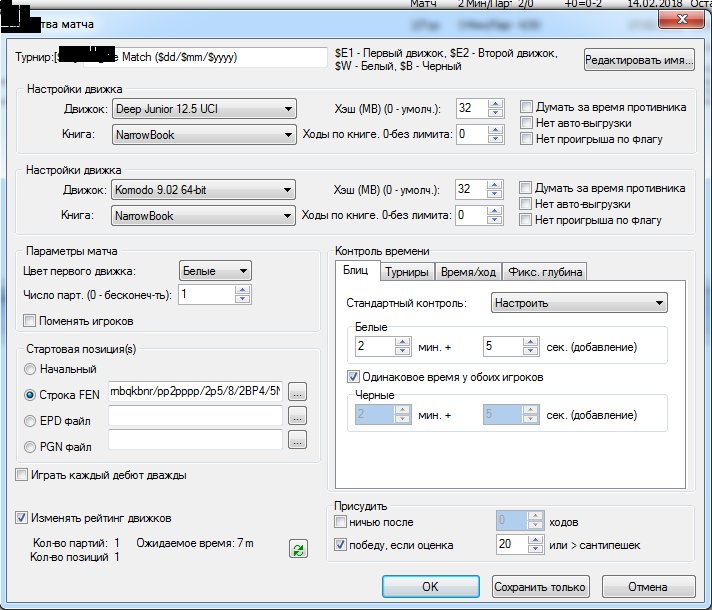The image size is (712, 610).
Task: Open Стандартный контроль dropdown showing Настроить
Action: point(659,303)
